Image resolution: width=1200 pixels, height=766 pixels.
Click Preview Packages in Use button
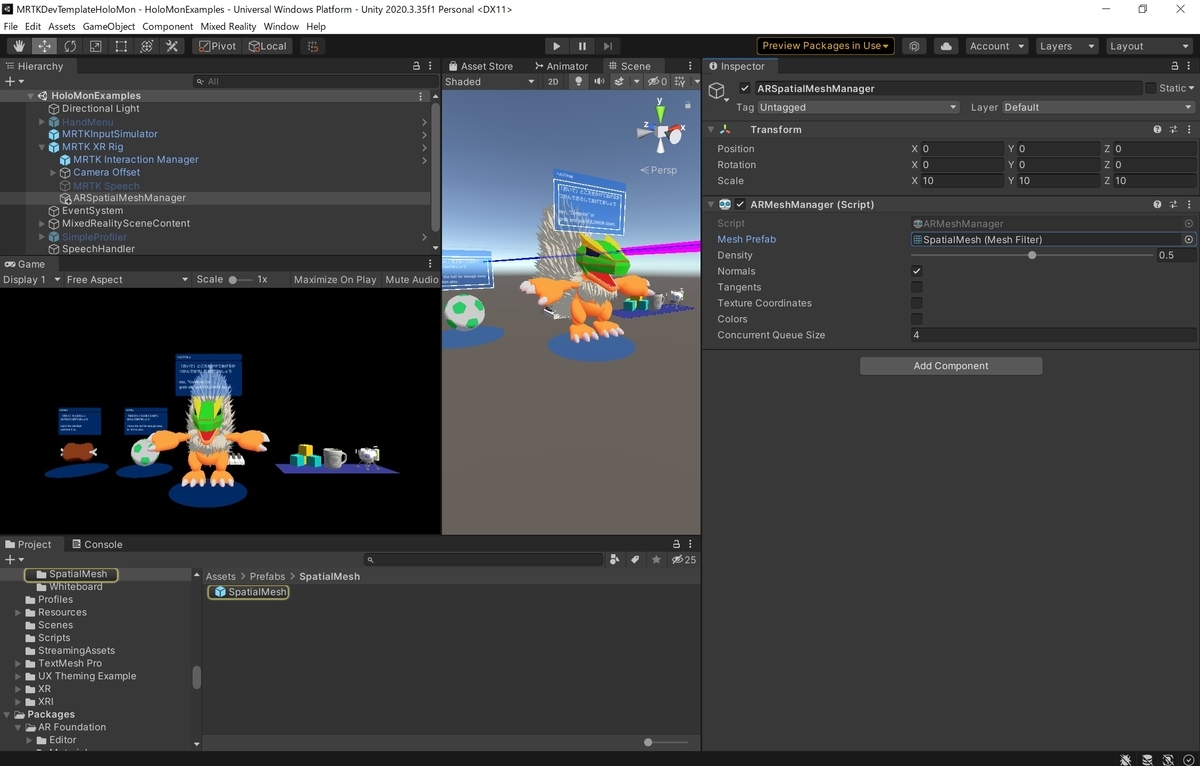(x=825, y=46)
